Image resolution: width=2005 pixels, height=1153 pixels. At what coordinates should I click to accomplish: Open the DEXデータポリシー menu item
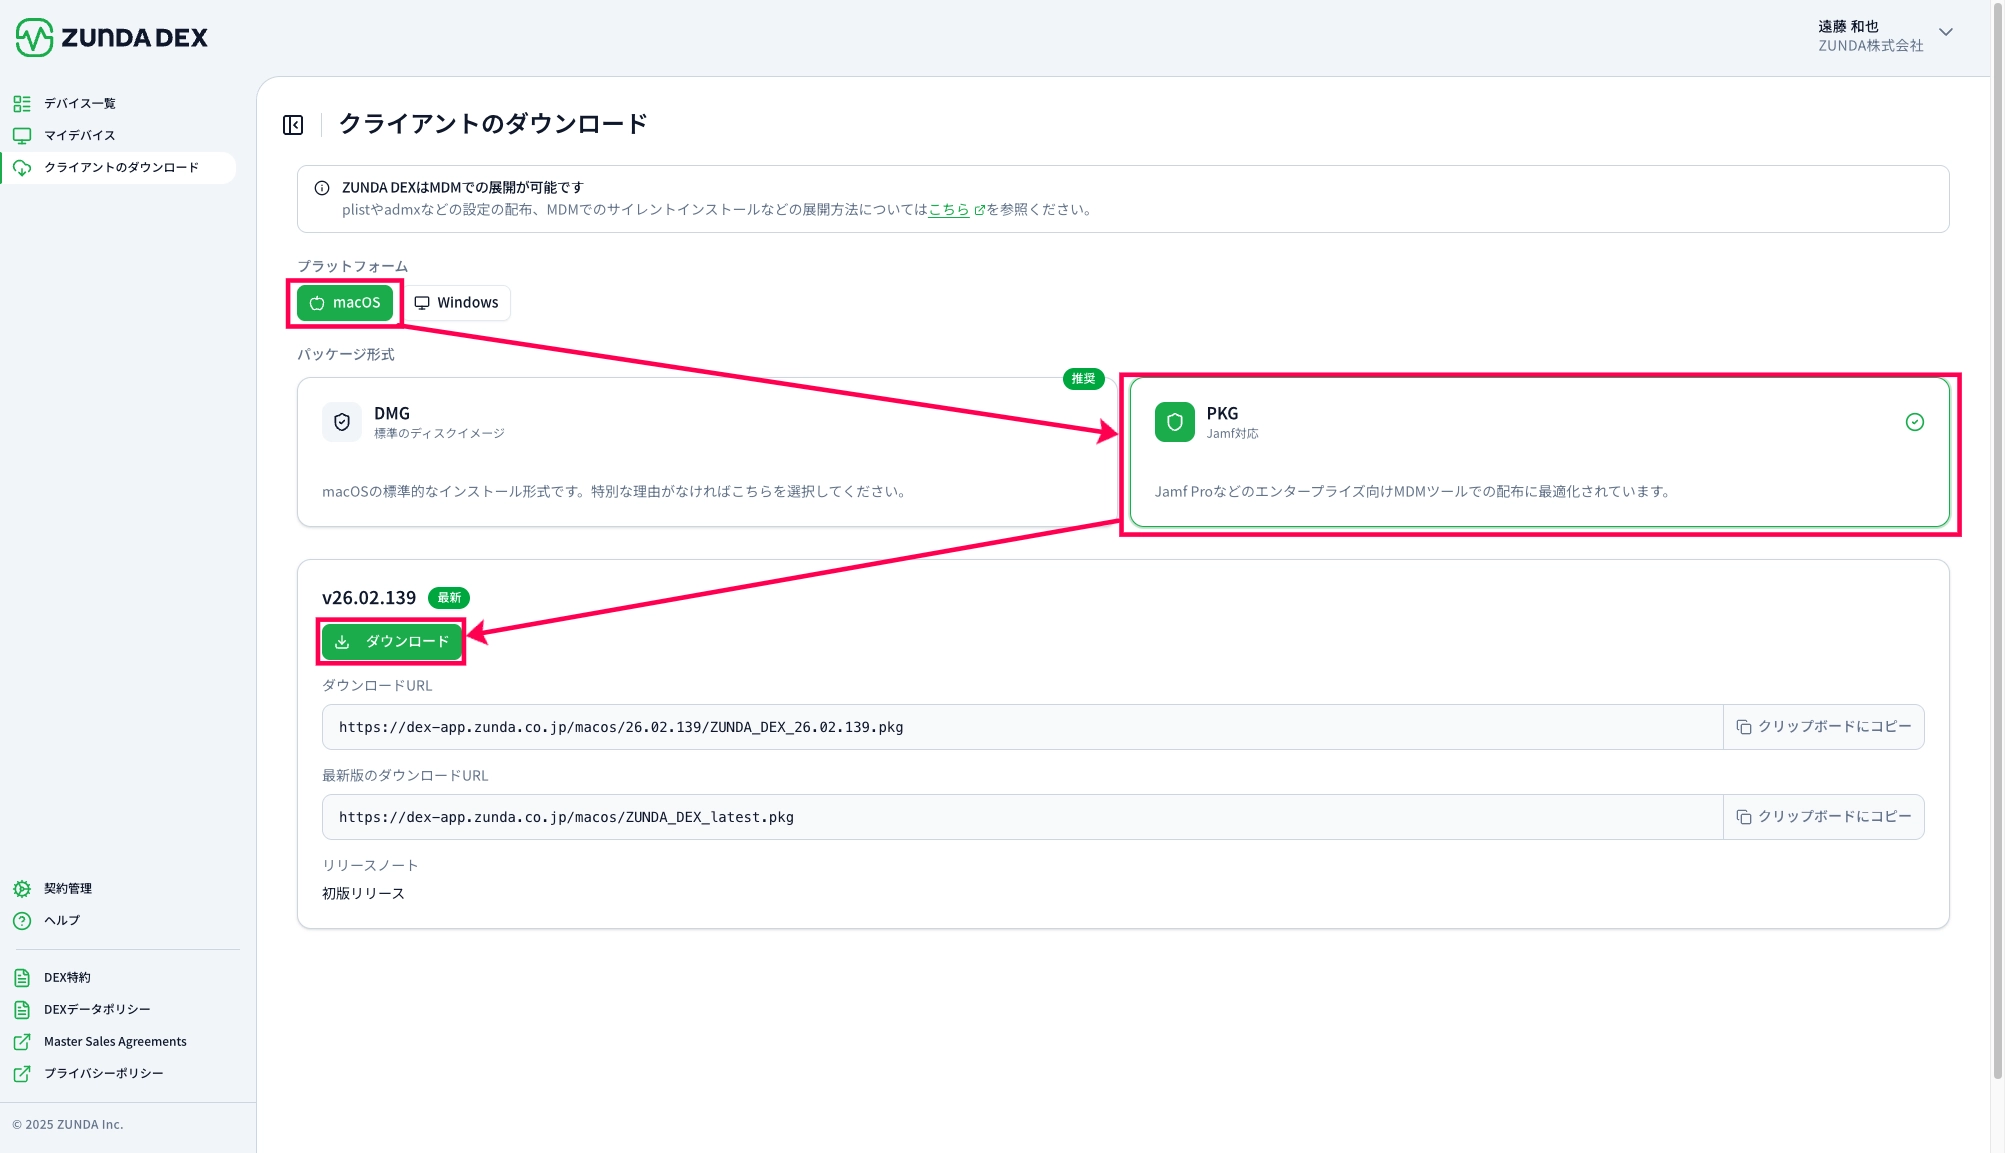[x=97, y=1010]
